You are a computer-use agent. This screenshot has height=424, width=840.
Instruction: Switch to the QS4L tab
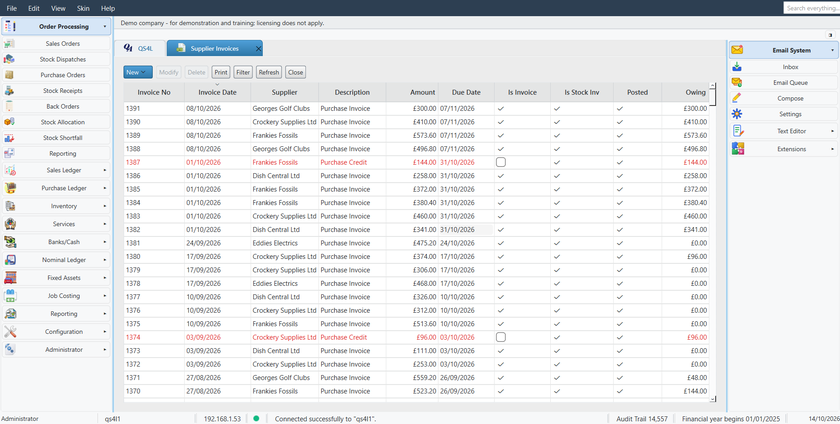[139, 48]
